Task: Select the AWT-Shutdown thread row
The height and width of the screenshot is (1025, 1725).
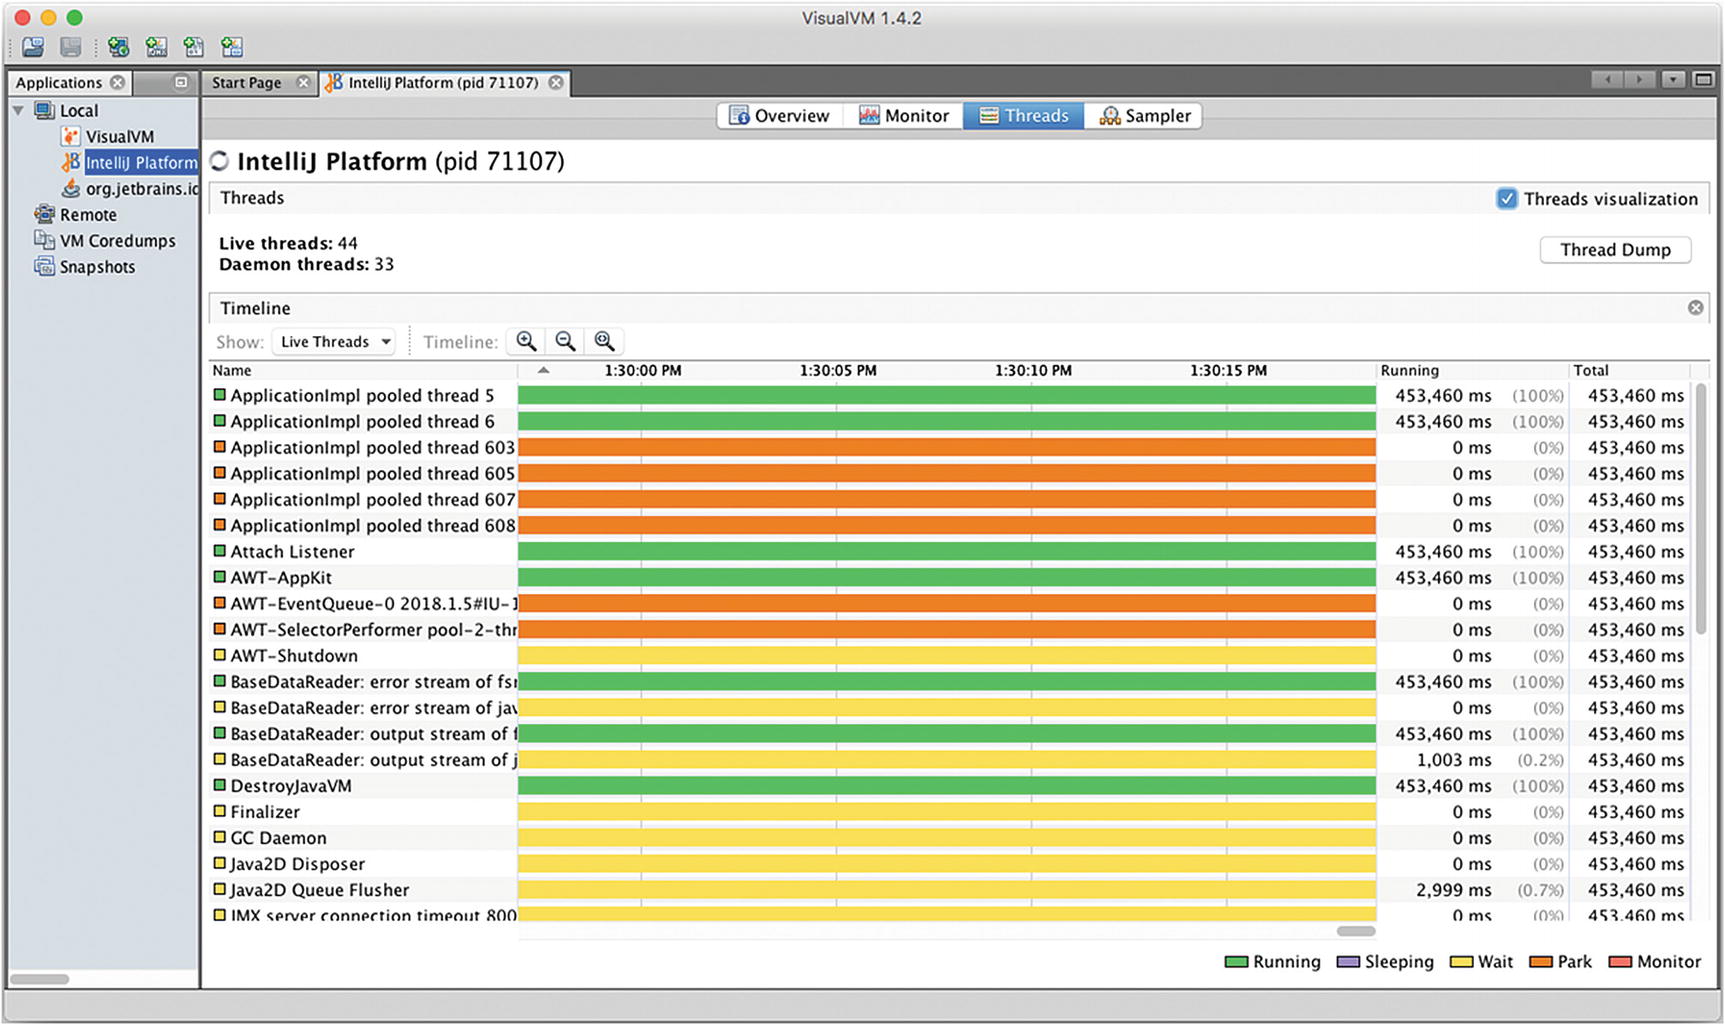Action: [x=950, y=655]
